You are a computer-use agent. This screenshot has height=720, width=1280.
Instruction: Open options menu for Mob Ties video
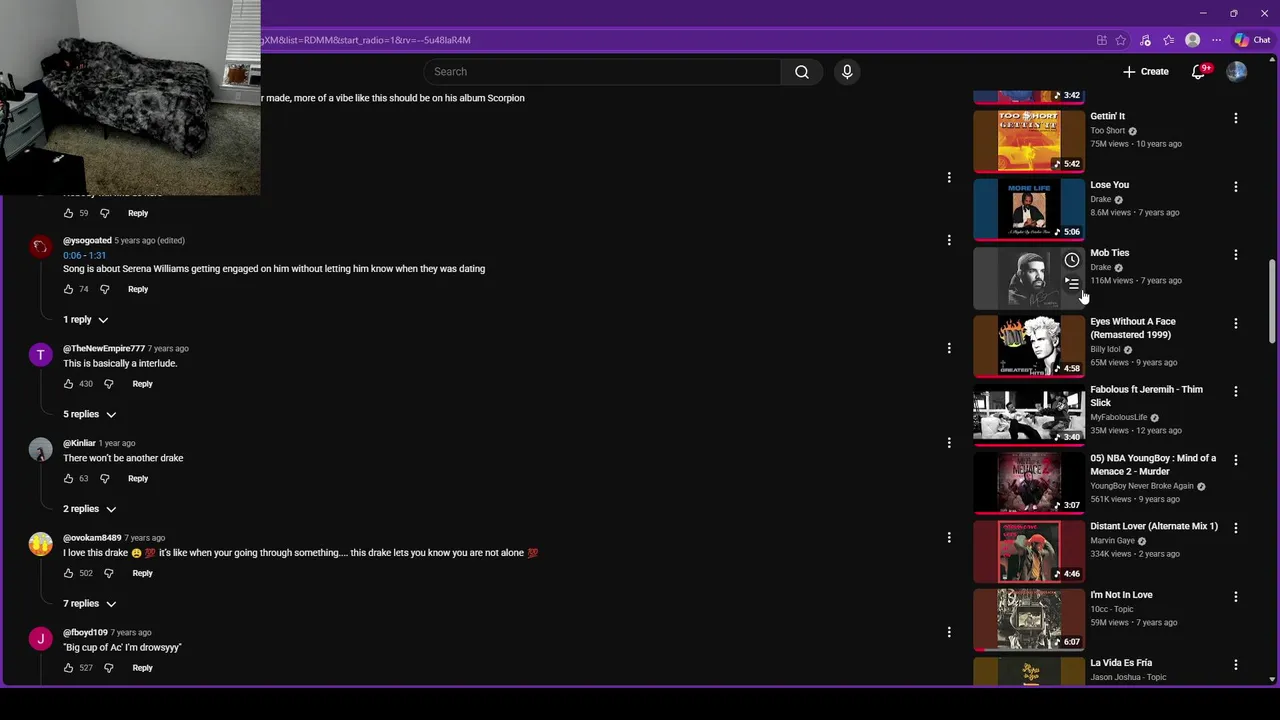[x=1235, y=255]
